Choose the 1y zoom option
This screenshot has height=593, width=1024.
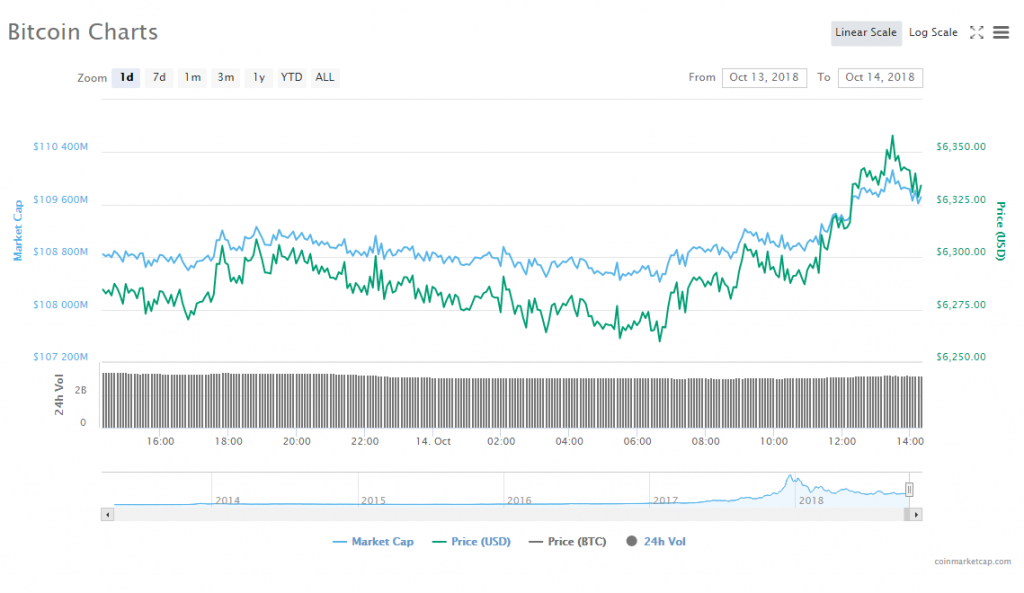click(x=259, y=77)
